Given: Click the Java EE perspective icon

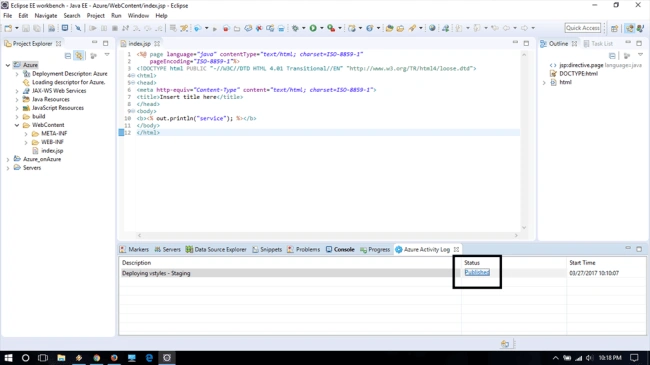Looking at the screenshot, I should [630, 28].
